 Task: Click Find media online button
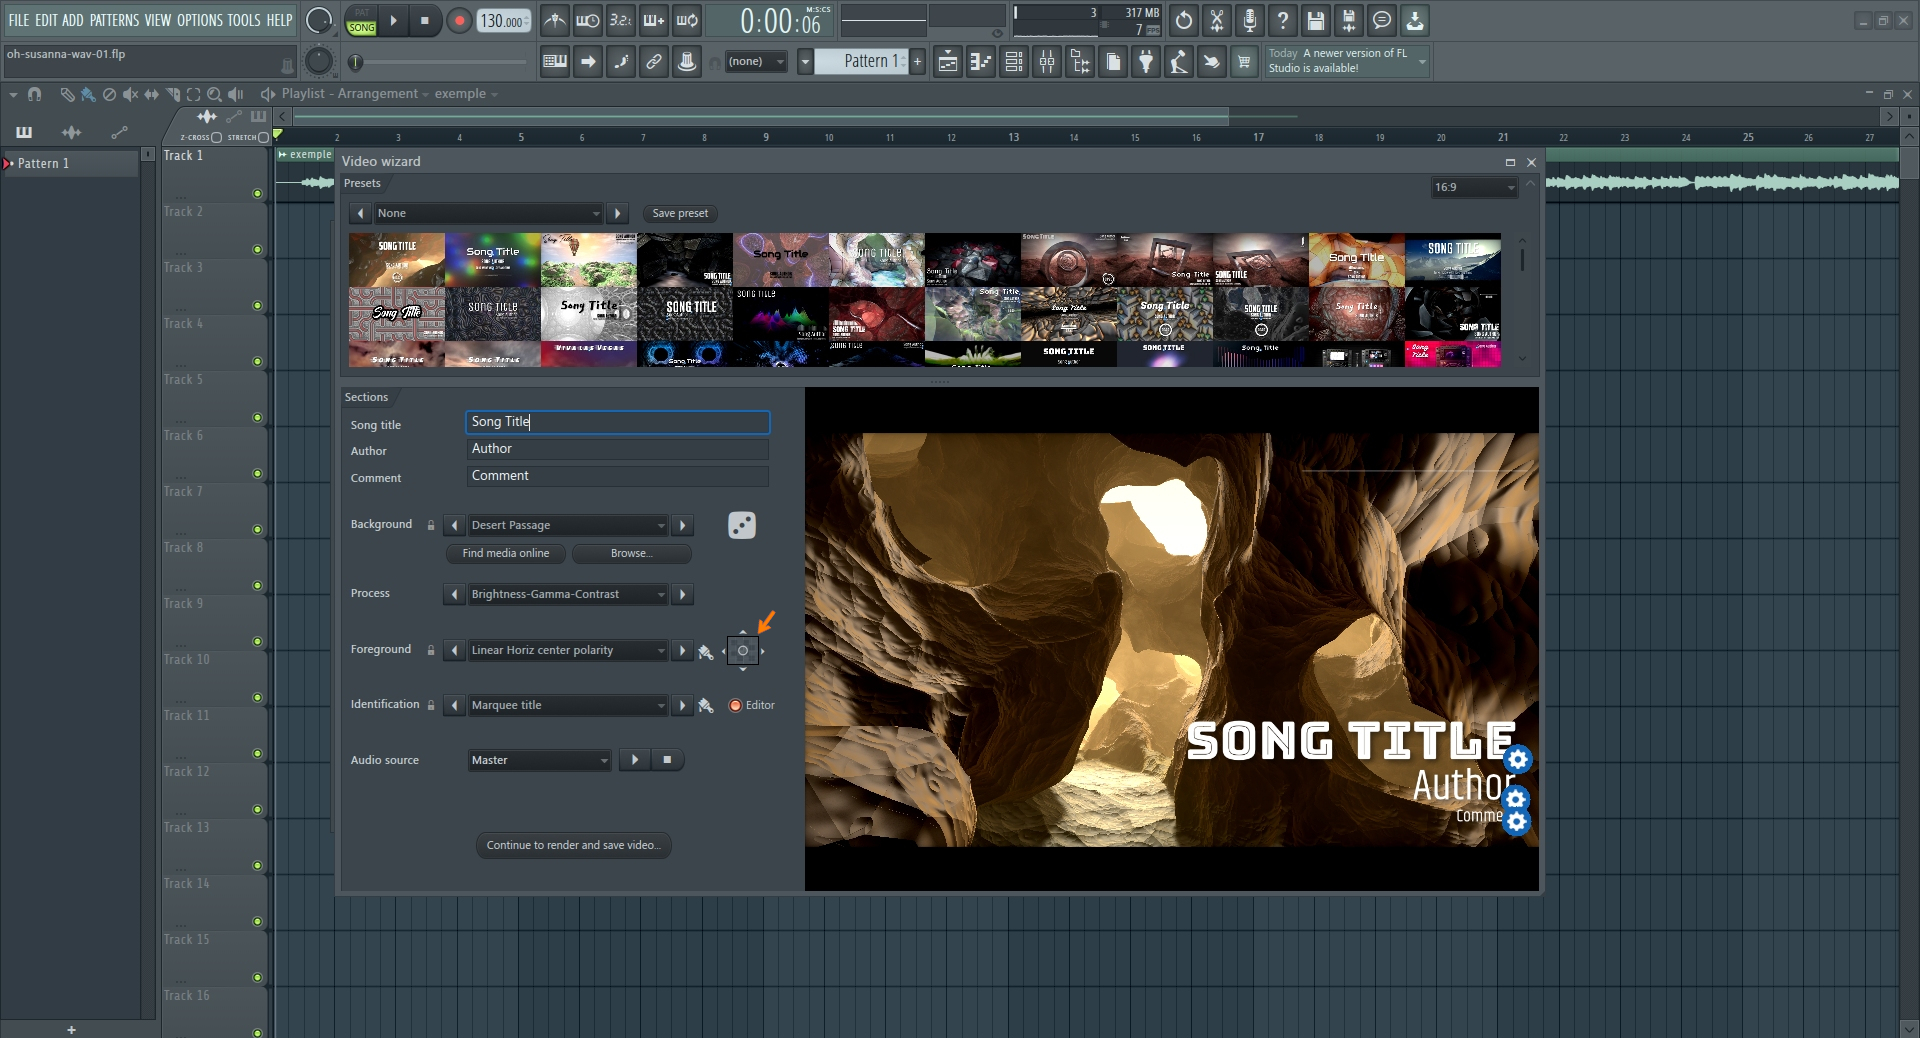click(x=506, y=553)
